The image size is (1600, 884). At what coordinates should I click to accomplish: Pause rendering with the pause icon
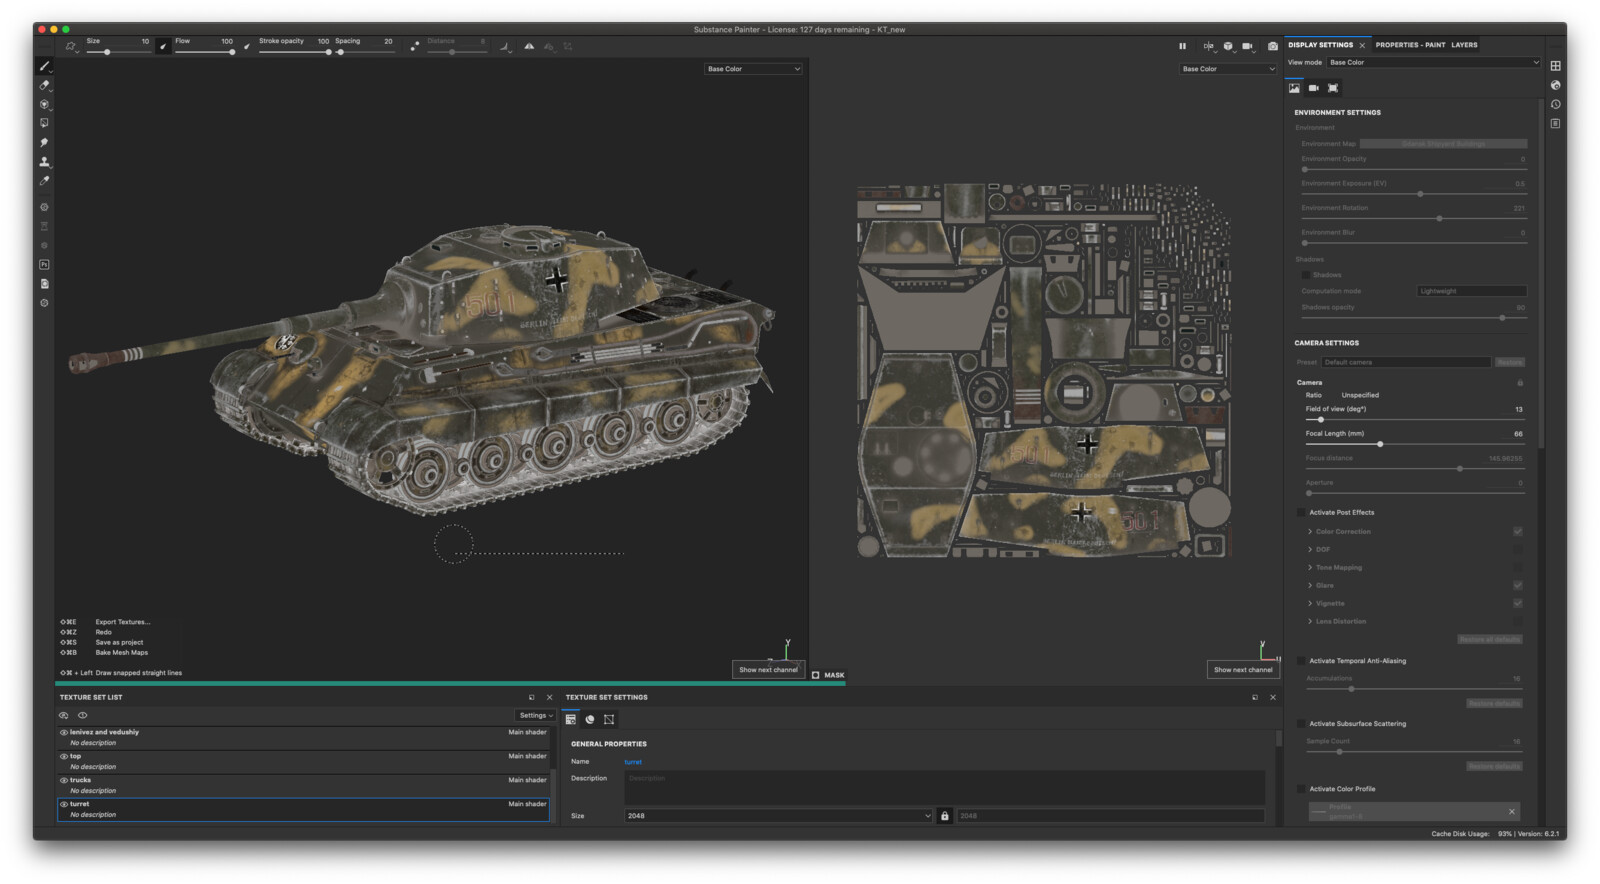[1182, 46]
